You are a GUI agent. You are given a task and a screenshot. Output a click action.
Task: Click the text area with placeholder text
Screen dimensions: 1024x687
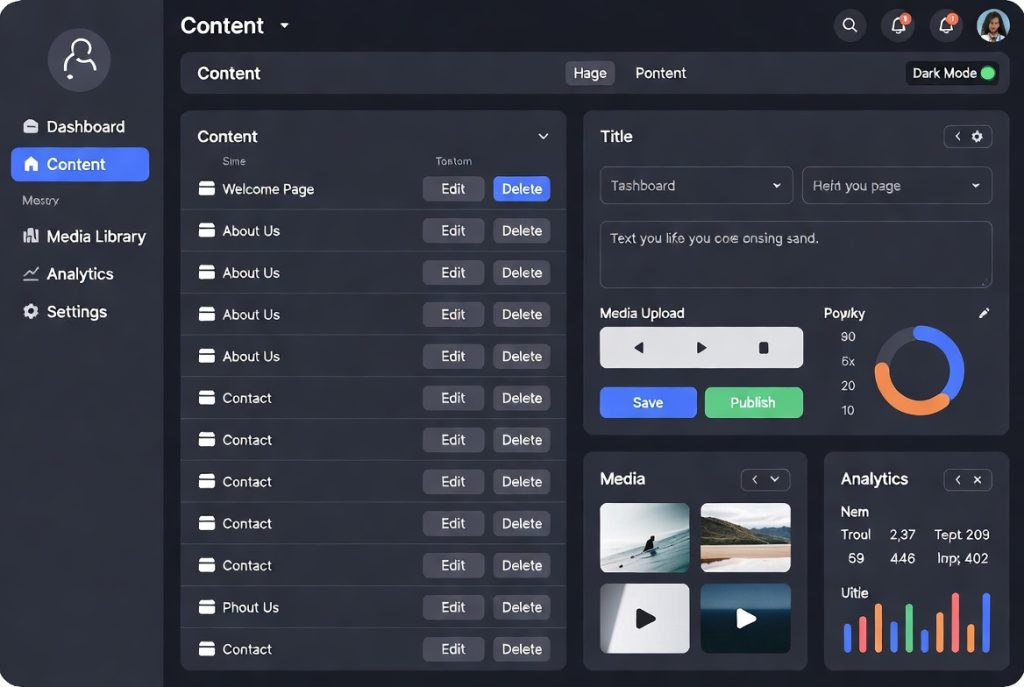tap(795, 254)
